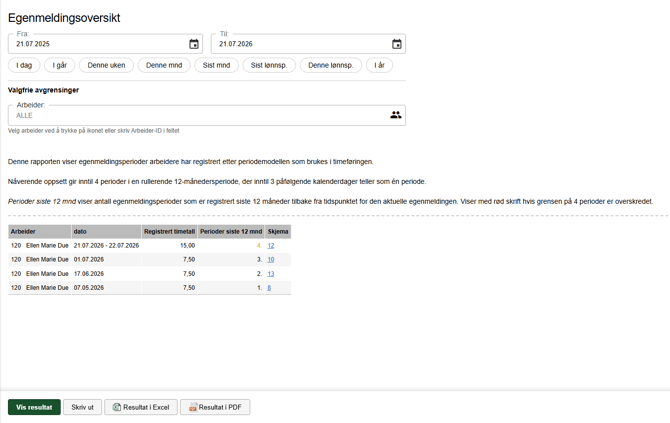Choose the 'Denne mnd' range chip
Image resolution: width=670 pixels, height=423 pixels.
pyautogui.click(x=164, y=65)
